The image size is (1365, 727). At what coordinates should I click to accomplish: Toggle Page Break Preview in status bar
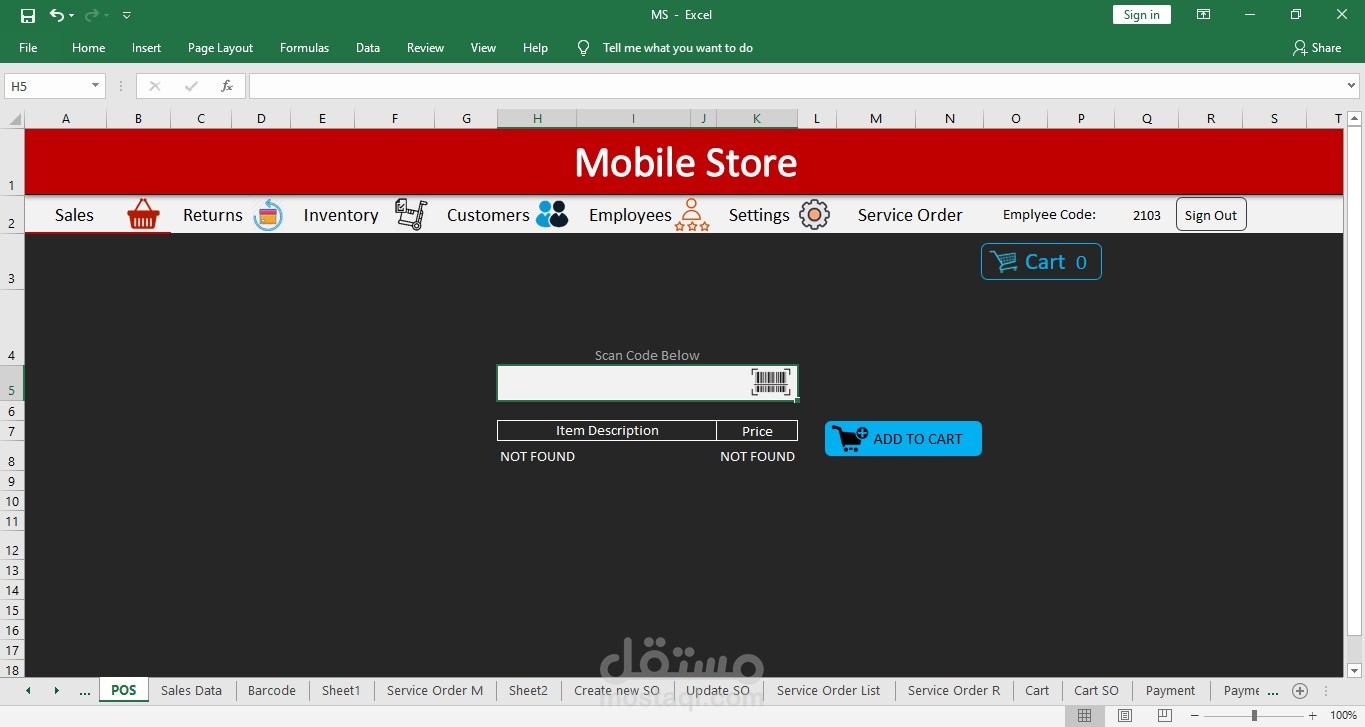click(x=1164, y=715)
